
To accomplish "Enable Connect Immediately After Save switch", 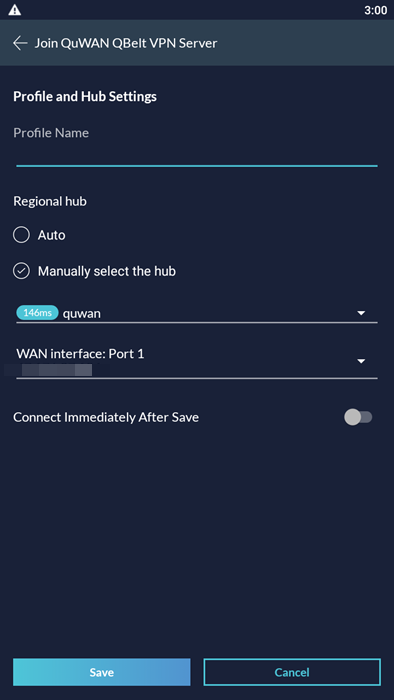I will [x=358, y=417].
